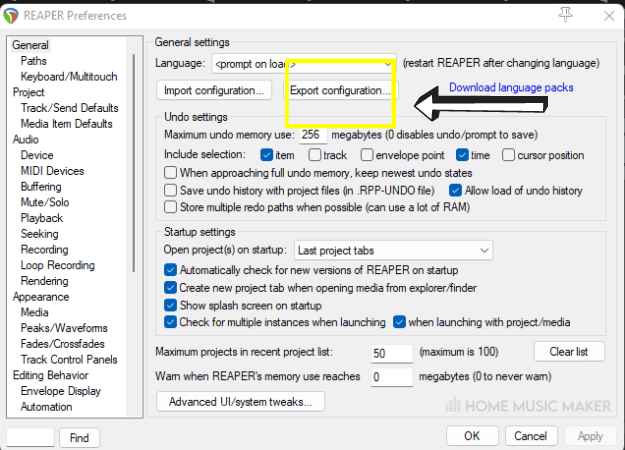Click the Find button

[x=79, y=438]
